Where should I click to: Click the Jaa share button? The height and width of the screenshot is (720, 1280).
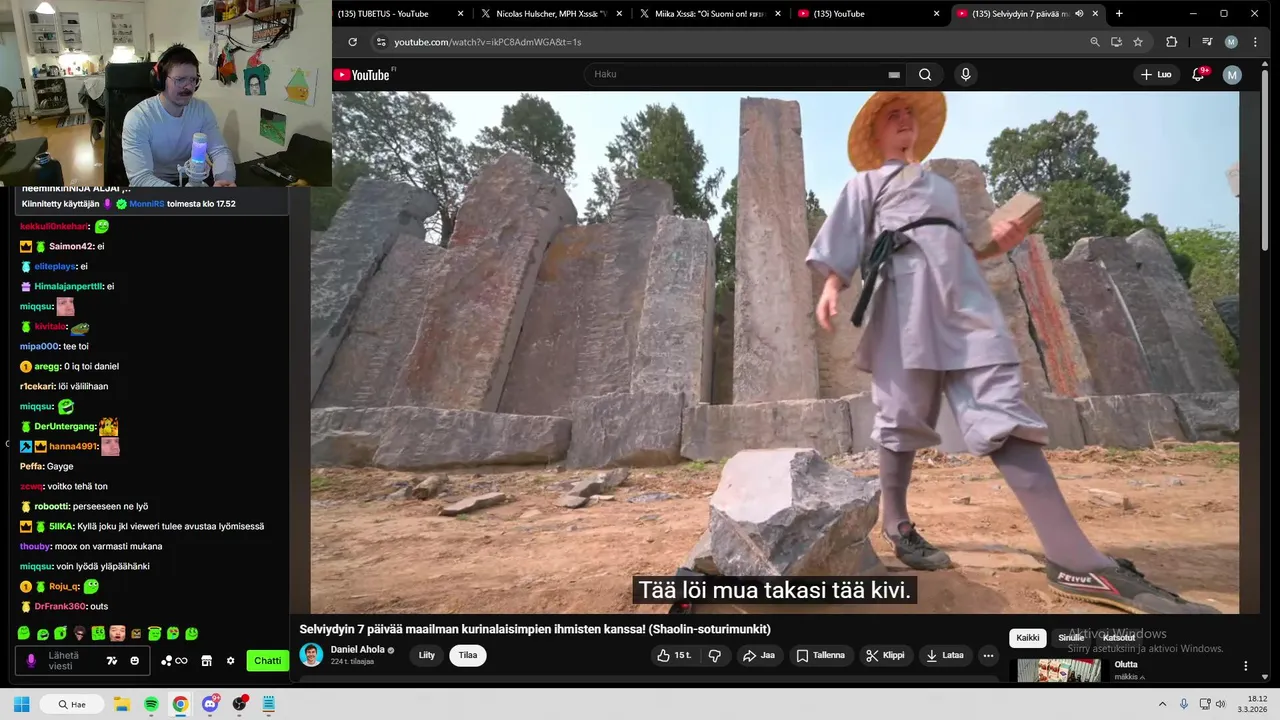759,656
